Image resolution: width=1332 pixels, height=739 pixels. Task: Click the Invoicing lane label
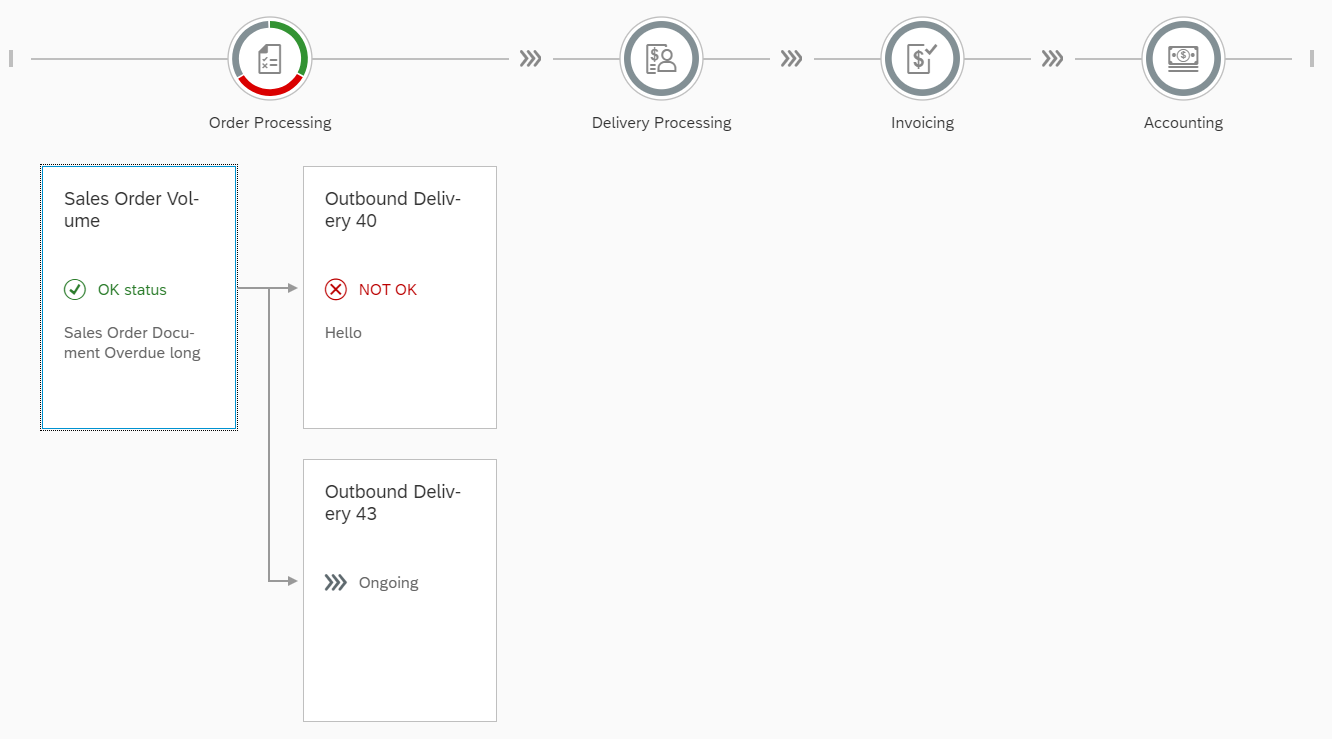coord(922,123)
